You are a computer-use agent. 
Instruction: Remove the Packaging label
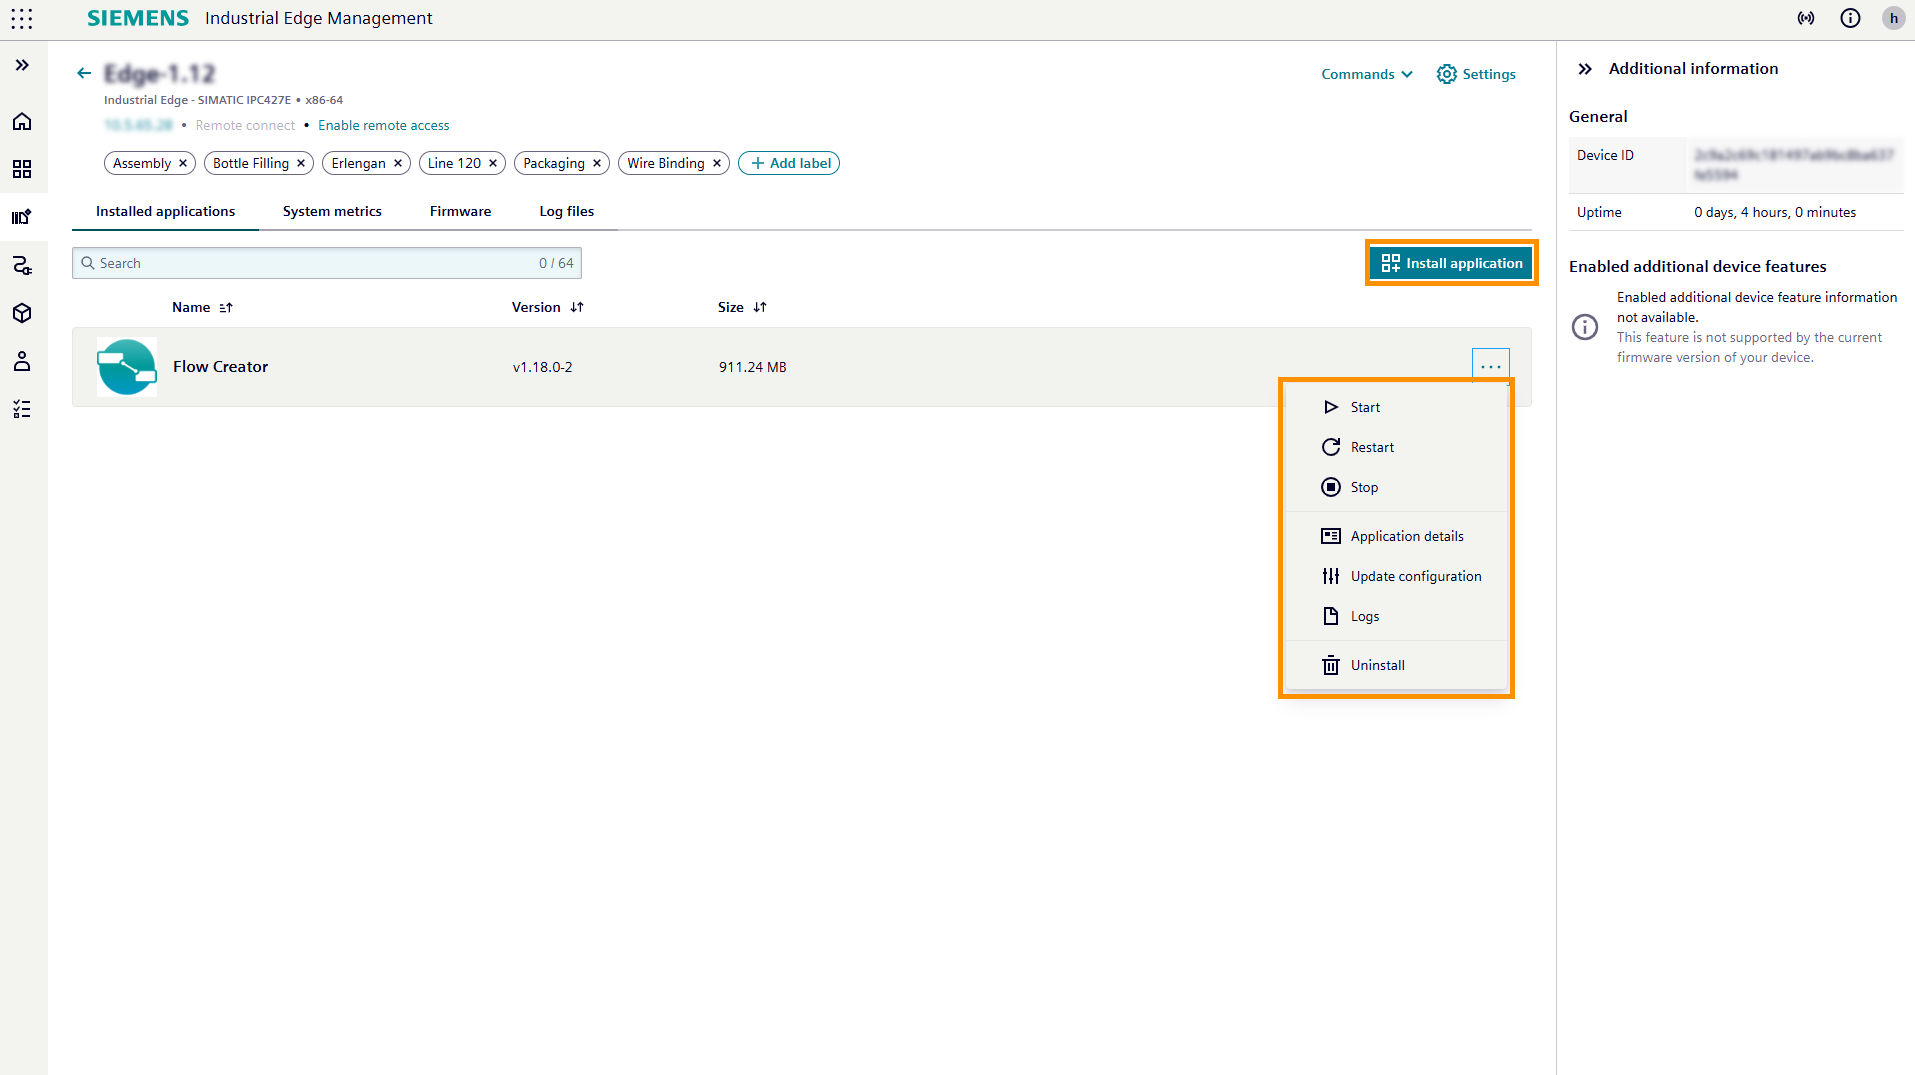[597, 163]
